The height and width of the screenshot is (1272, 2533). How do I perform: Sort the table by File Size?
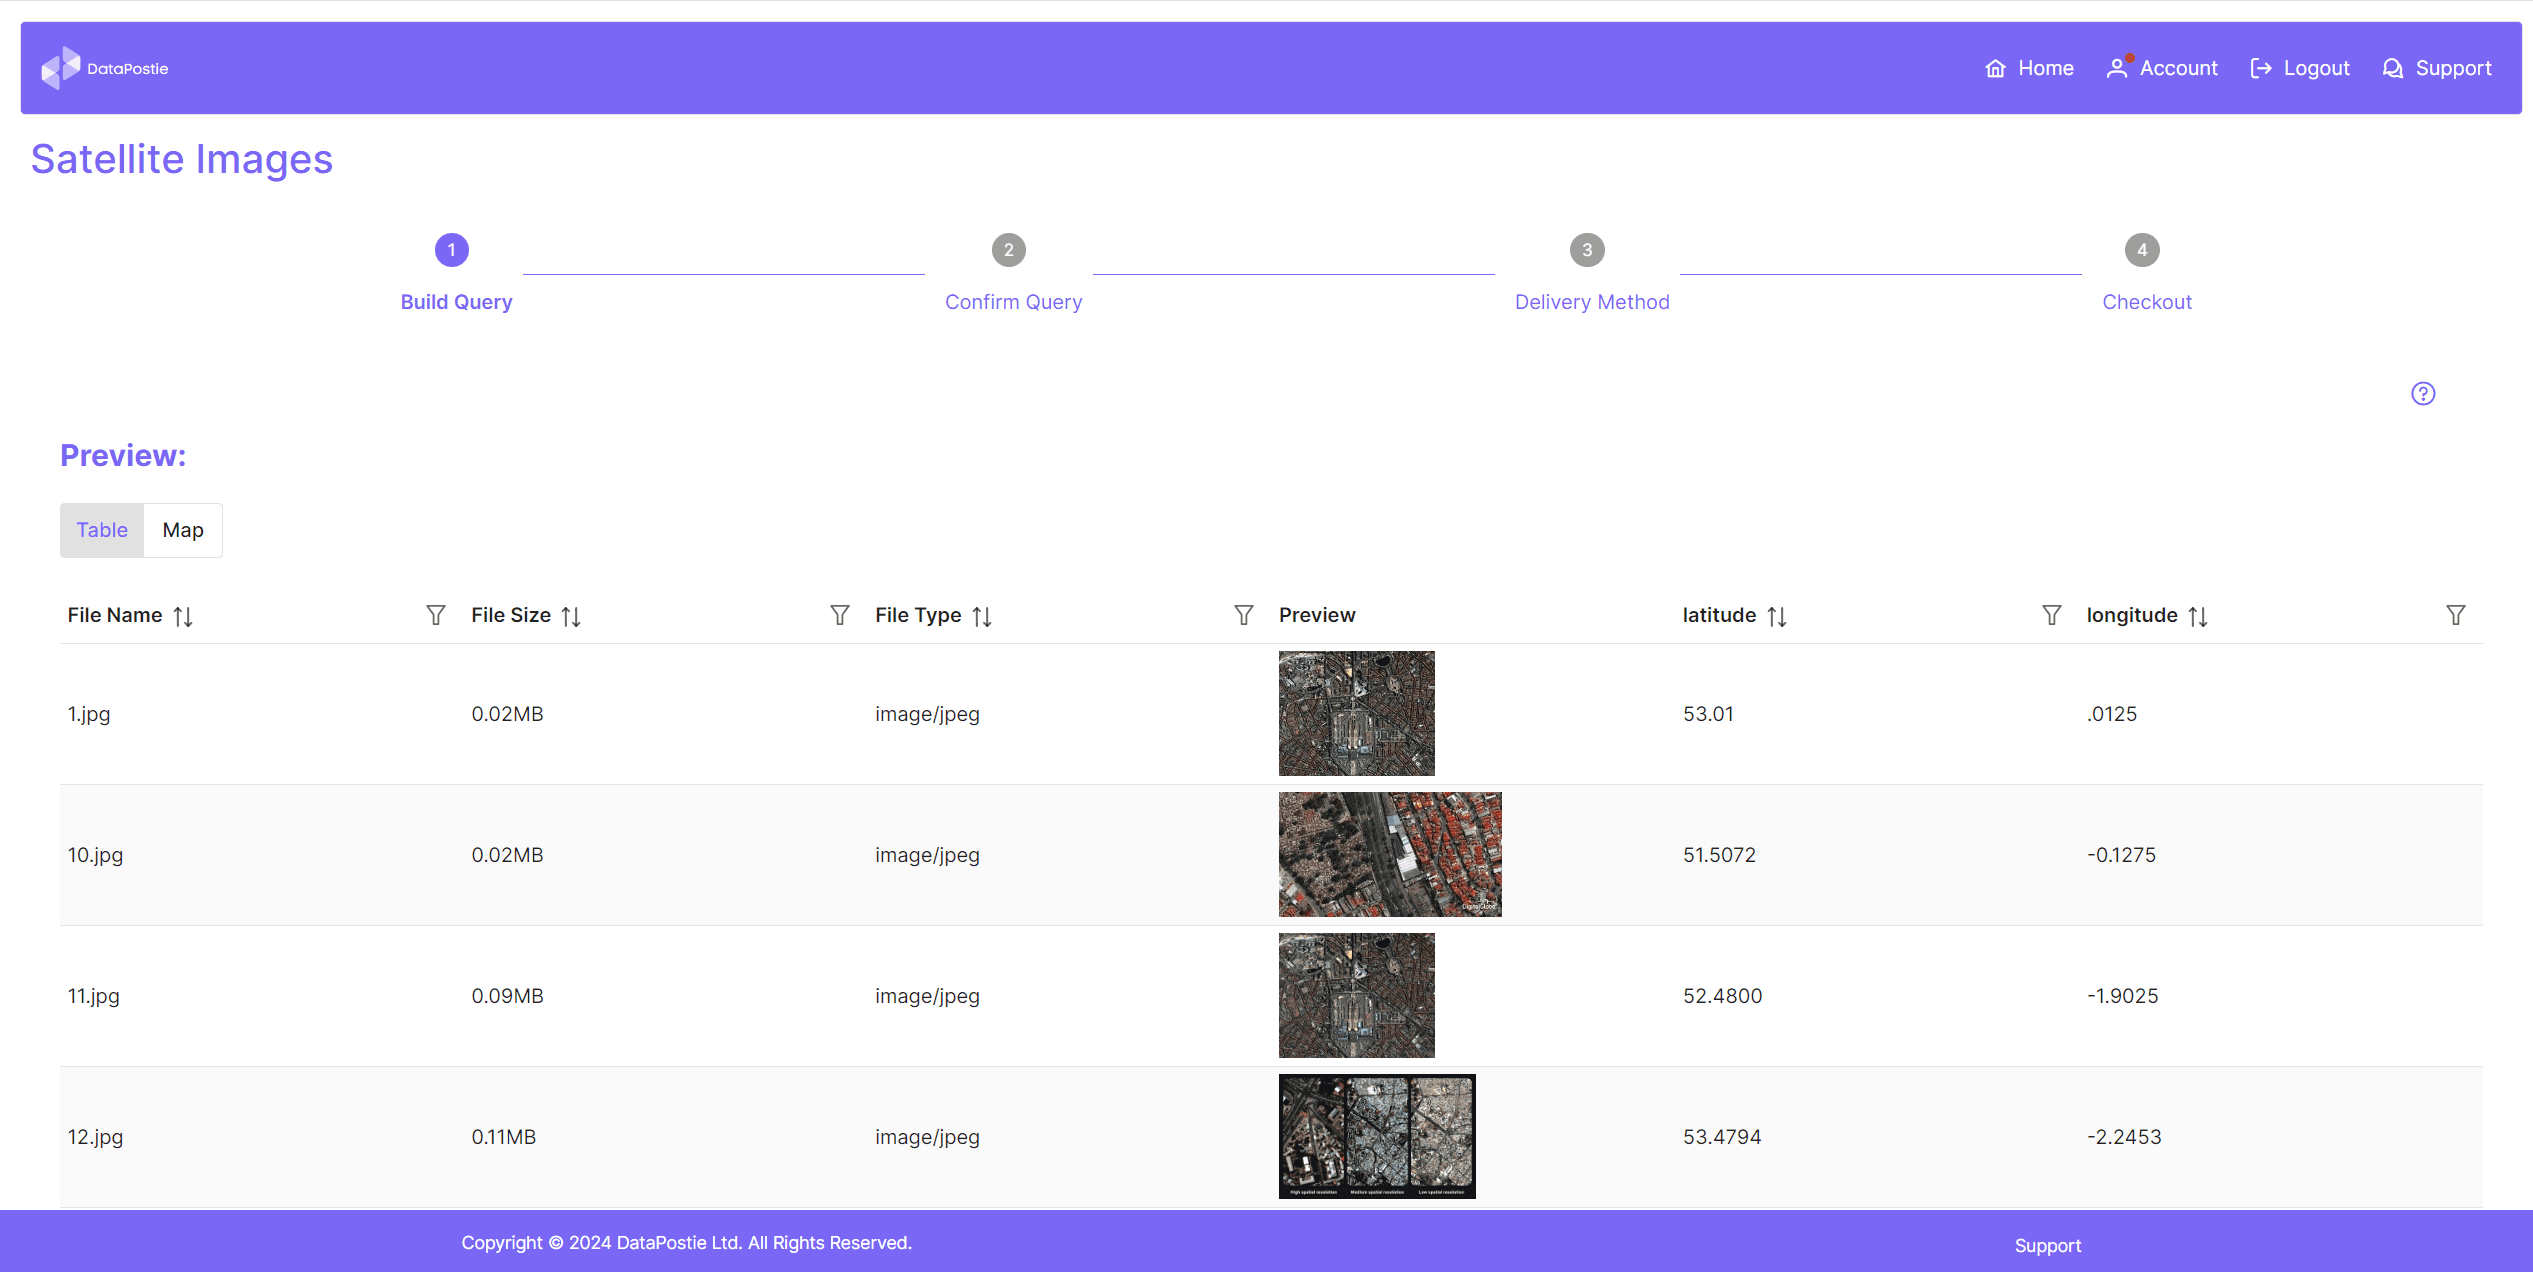pyautogui.click(x=571, y=615)
